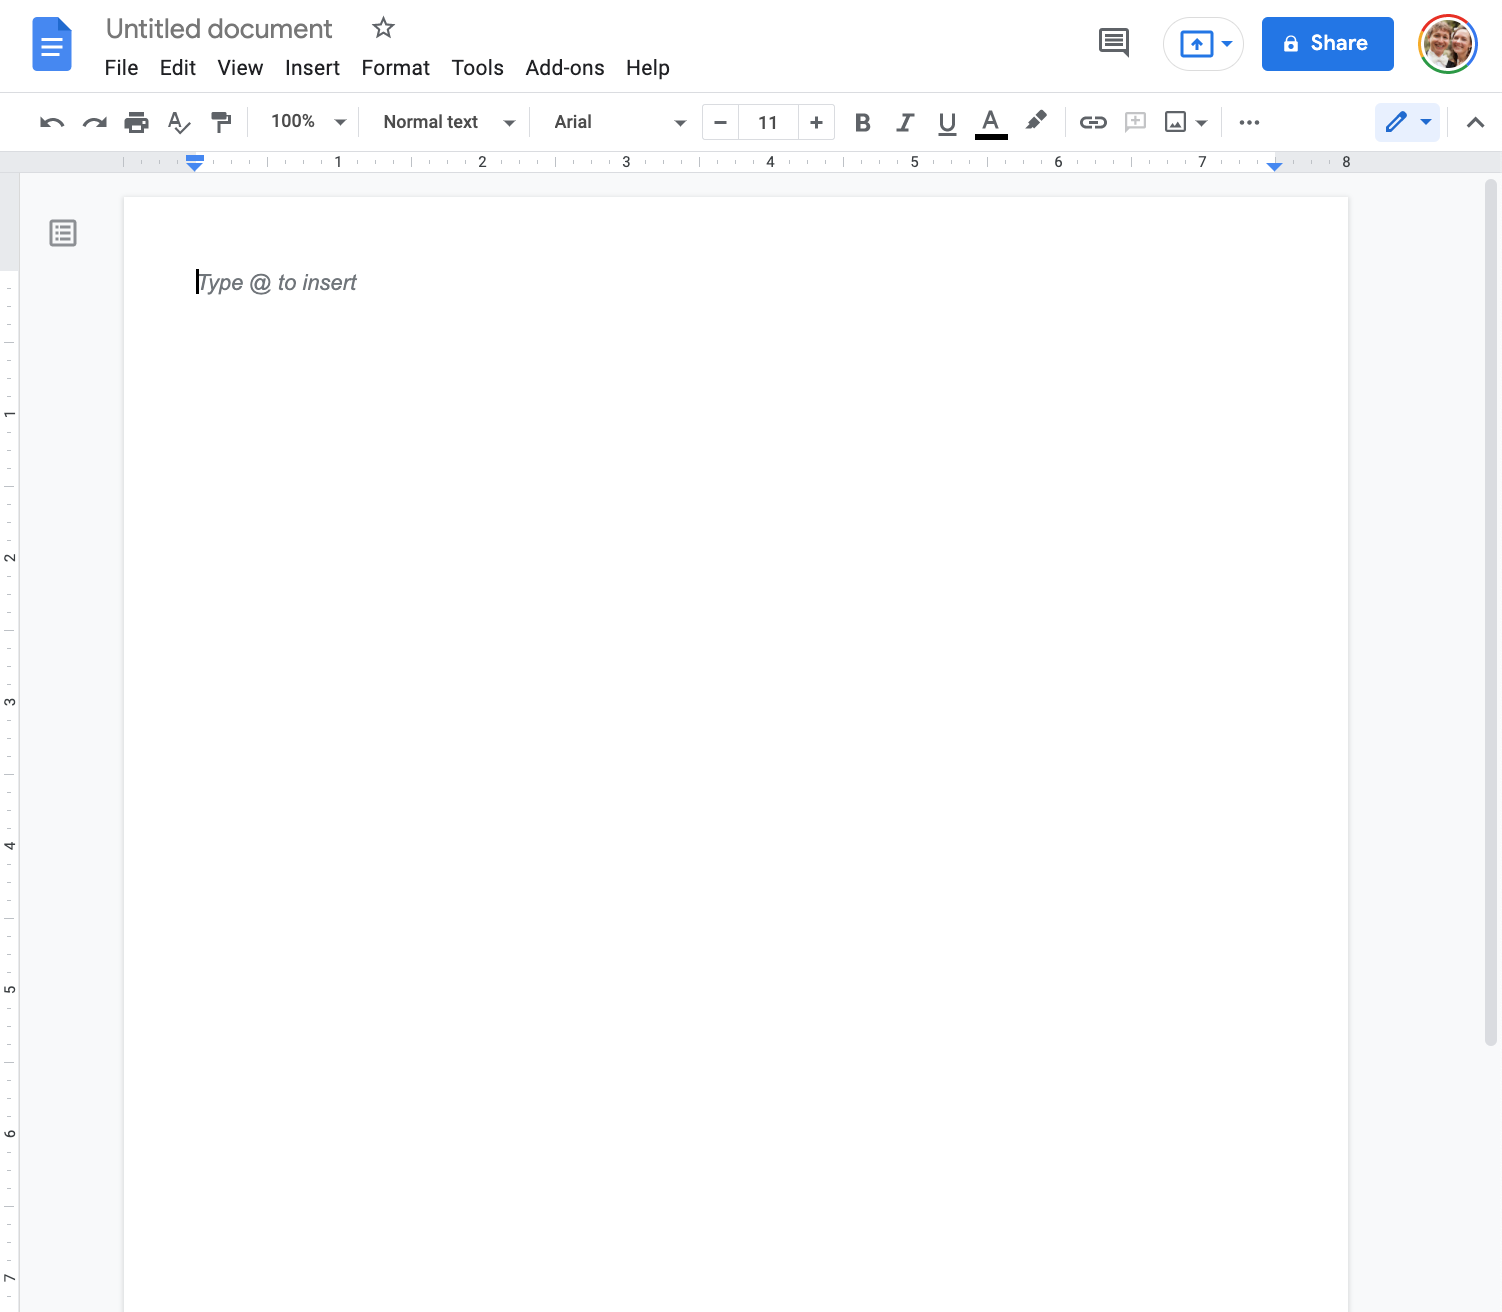Toggle Underline formatting

click(947, 123)
